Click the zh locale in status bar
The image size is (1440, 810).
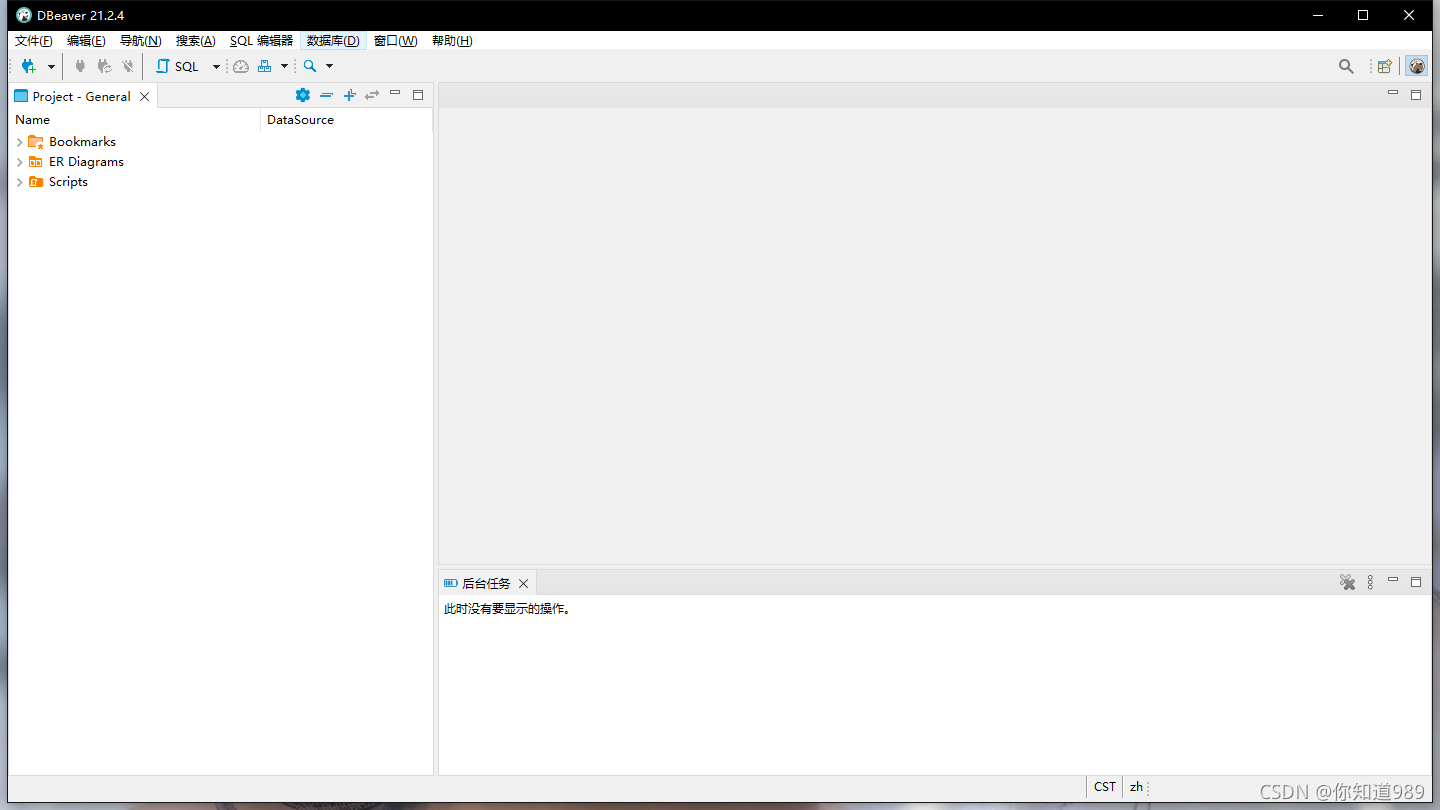click(x=1136, y=787)
